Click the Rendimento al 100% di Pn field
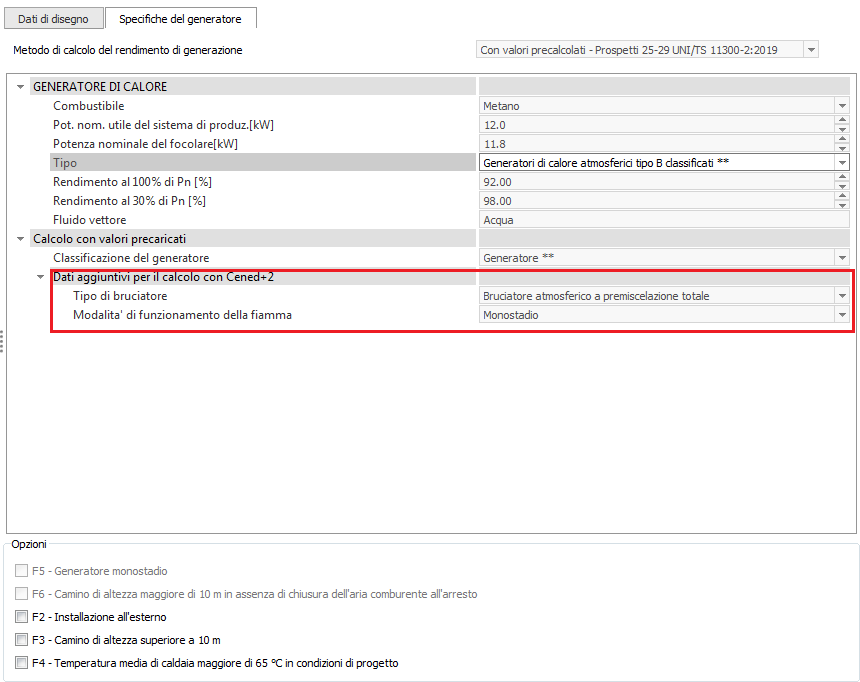This screenshot has height=682, width=860. [x=655, y=182]
